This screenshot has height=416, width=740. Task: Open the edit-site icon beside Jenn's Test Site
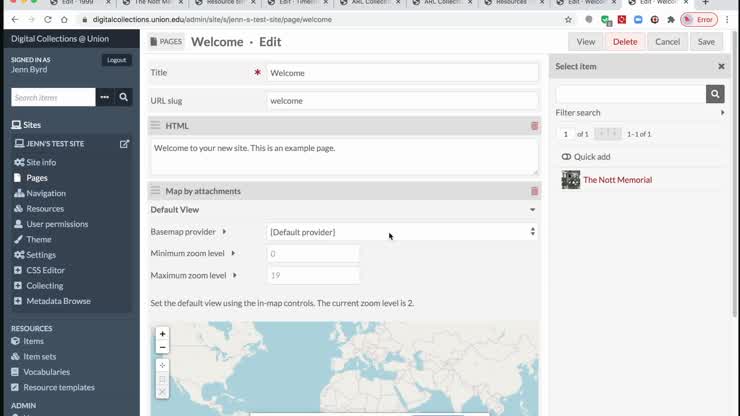[x=125, y=144]
